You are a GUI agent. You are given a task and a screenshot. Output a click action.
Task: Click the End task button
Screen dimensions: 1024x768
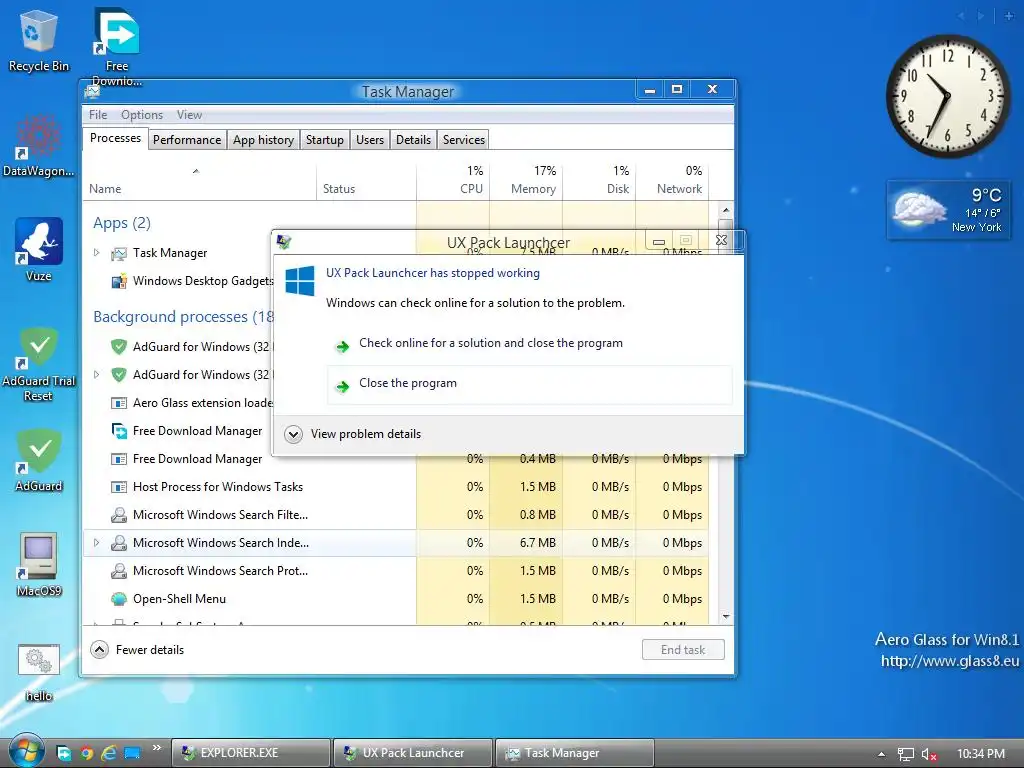(683, 650)
